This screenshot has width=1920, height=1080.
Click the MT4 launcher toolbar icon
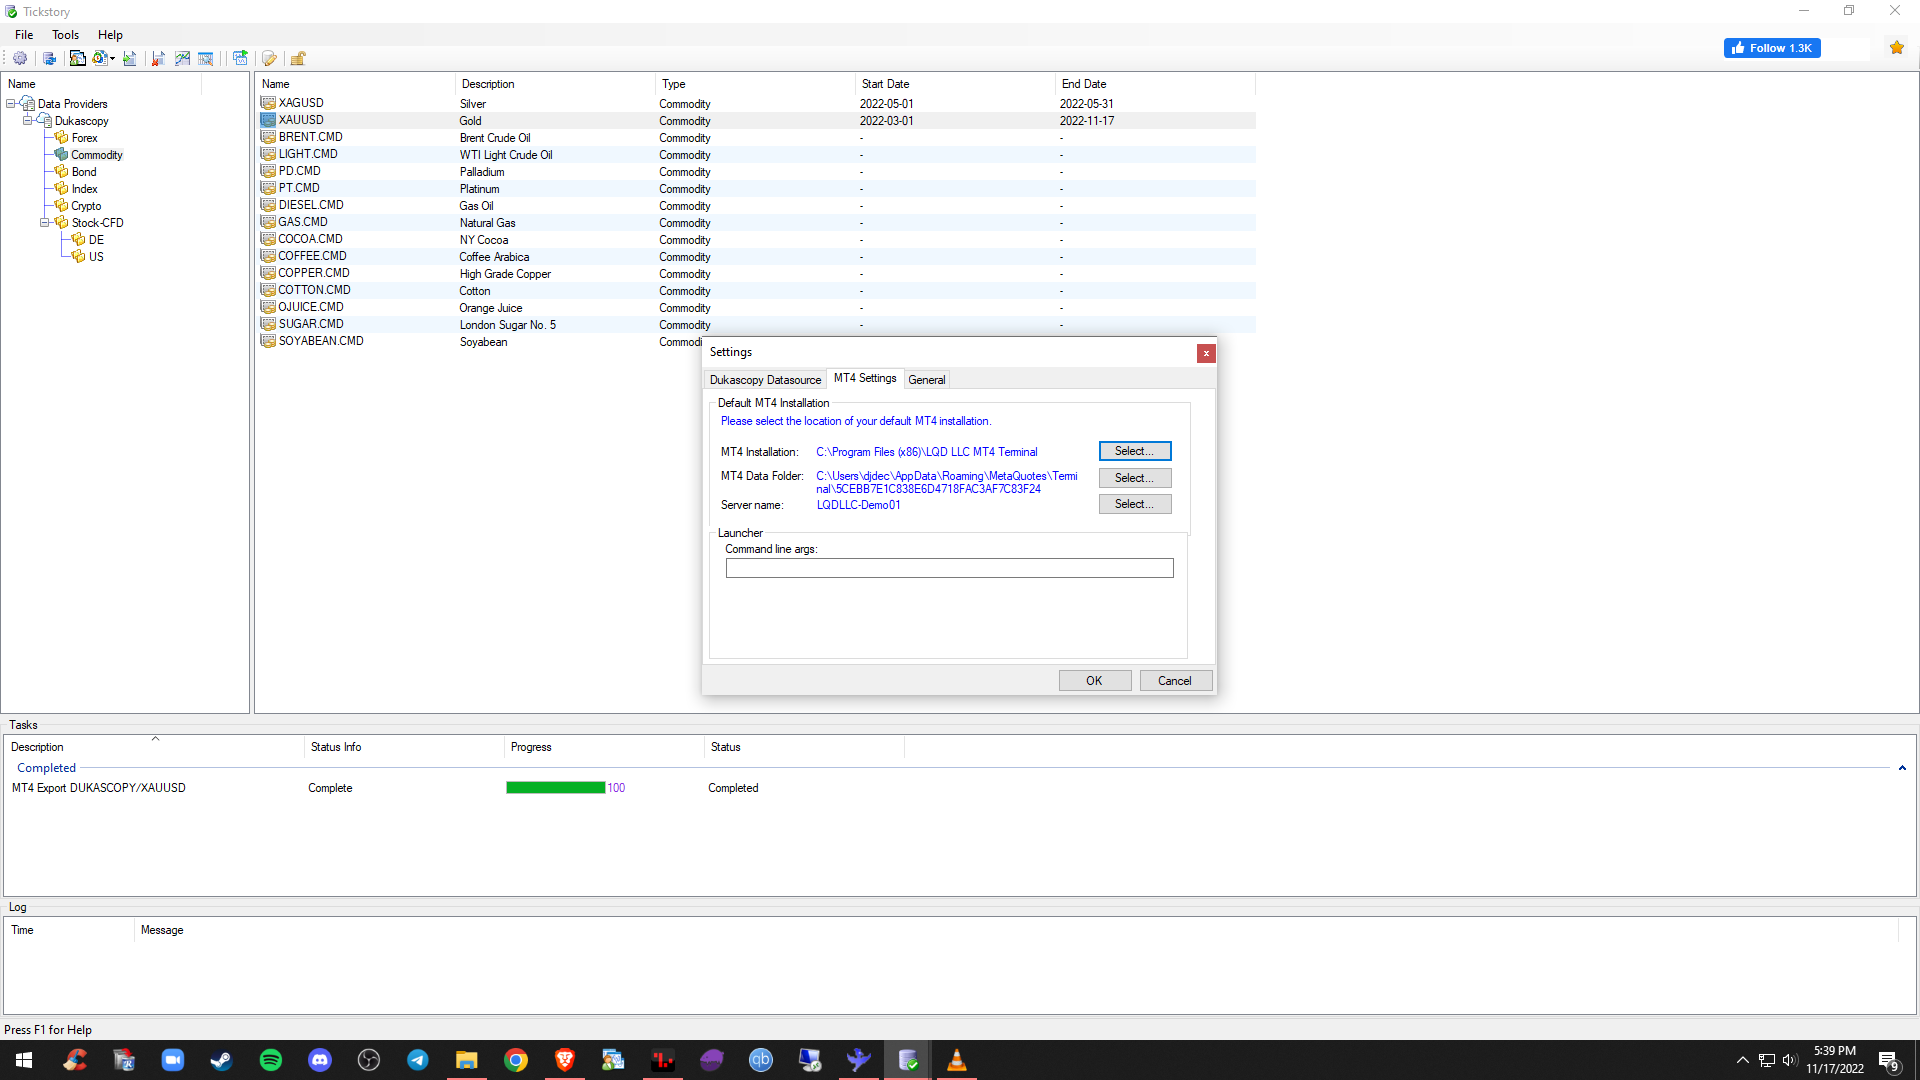[x=77, y=58]
